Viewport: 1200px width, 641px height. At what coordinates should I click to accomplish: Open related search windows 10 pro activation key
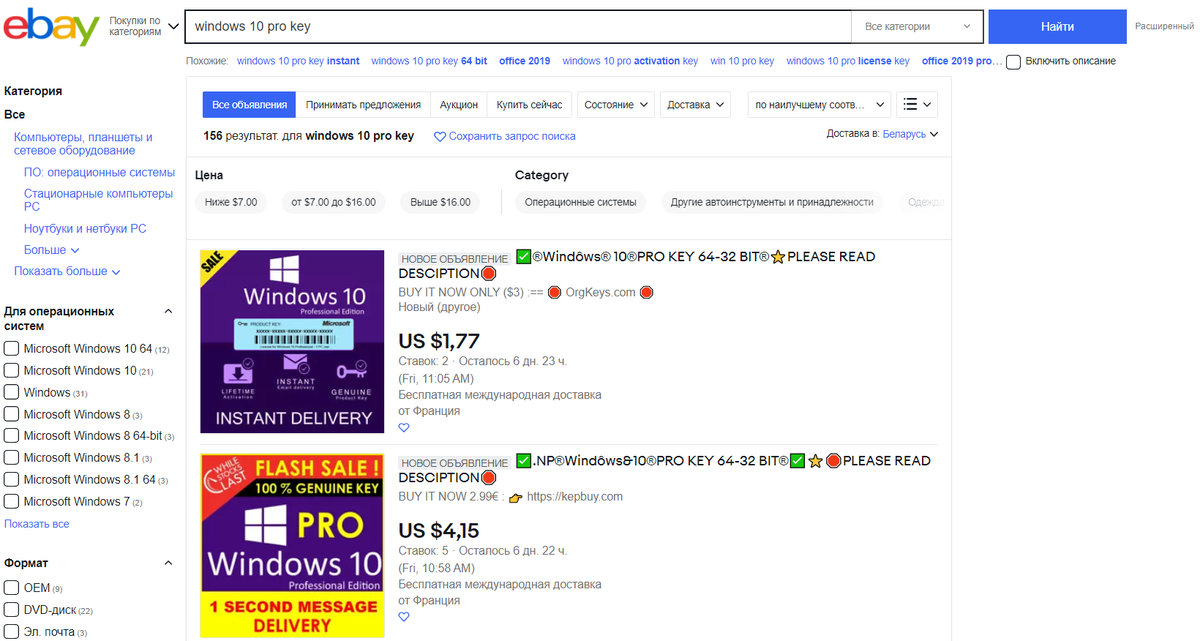[630, 61]
